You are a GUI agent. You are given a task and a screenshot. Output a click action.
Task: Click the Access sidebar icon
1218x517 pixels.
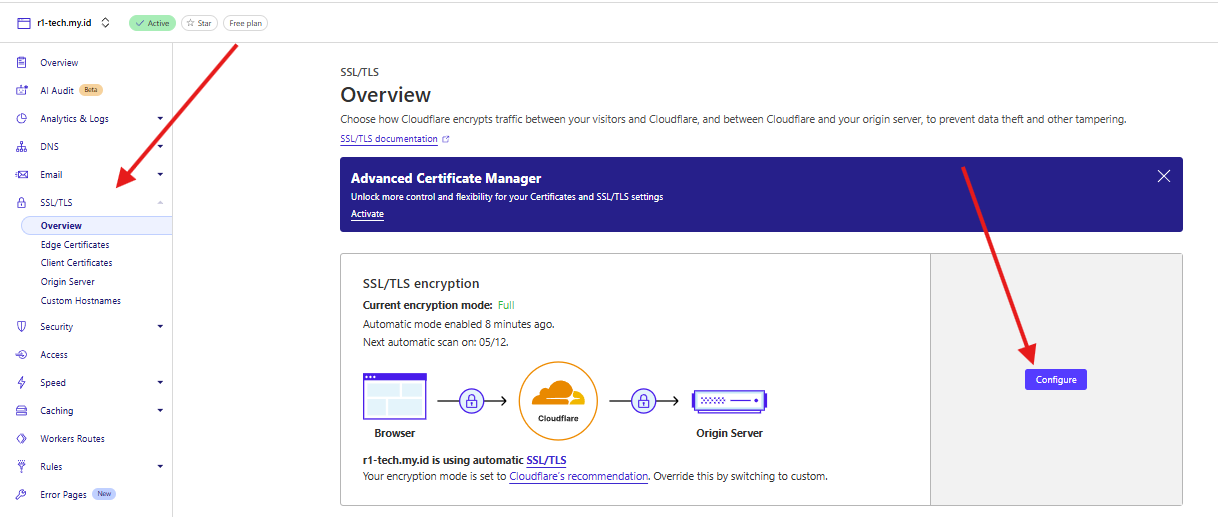[22, 355]
